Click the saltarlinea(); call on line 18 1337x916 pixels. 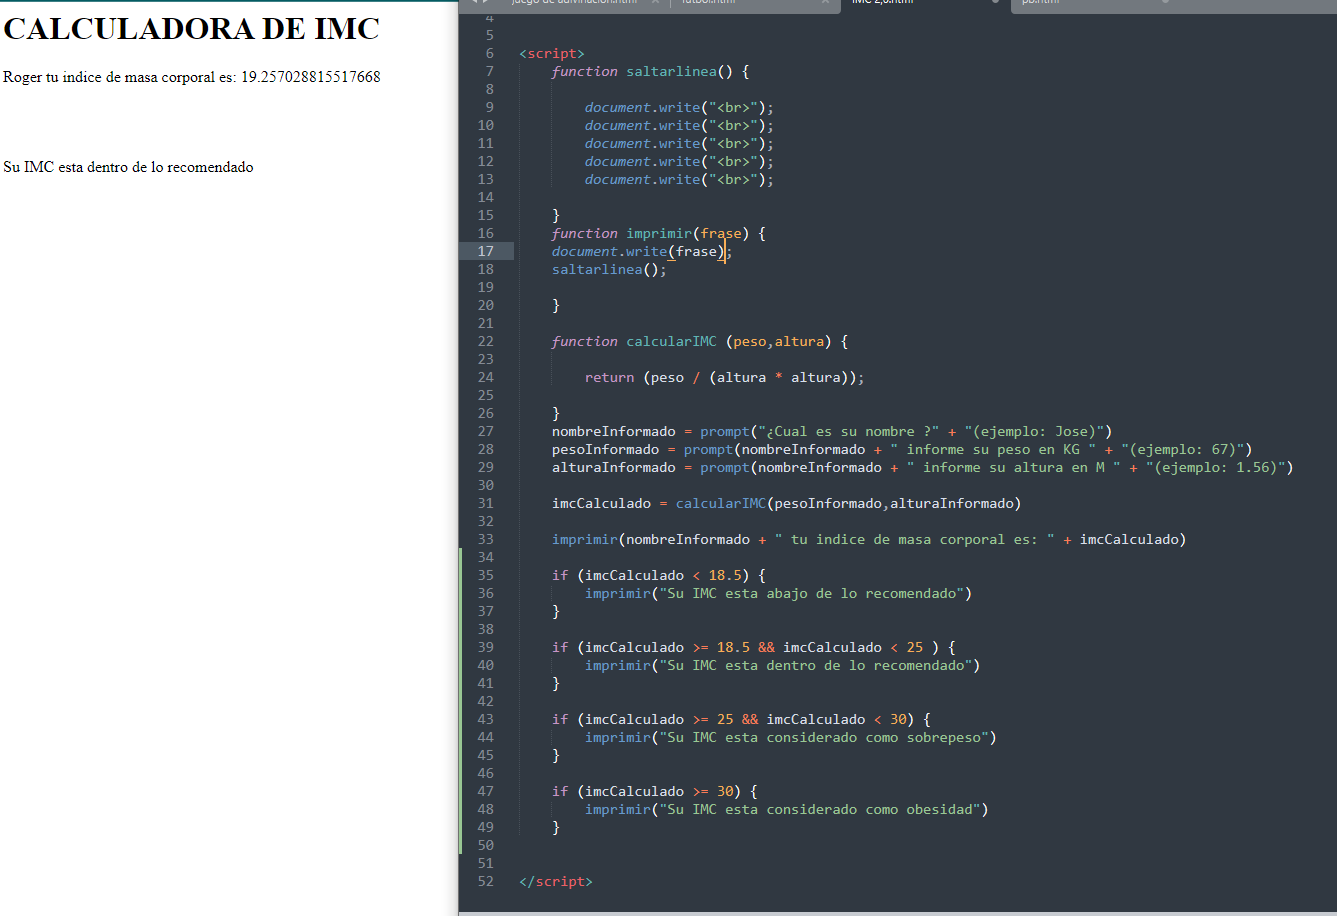click(x=609, y=269)
